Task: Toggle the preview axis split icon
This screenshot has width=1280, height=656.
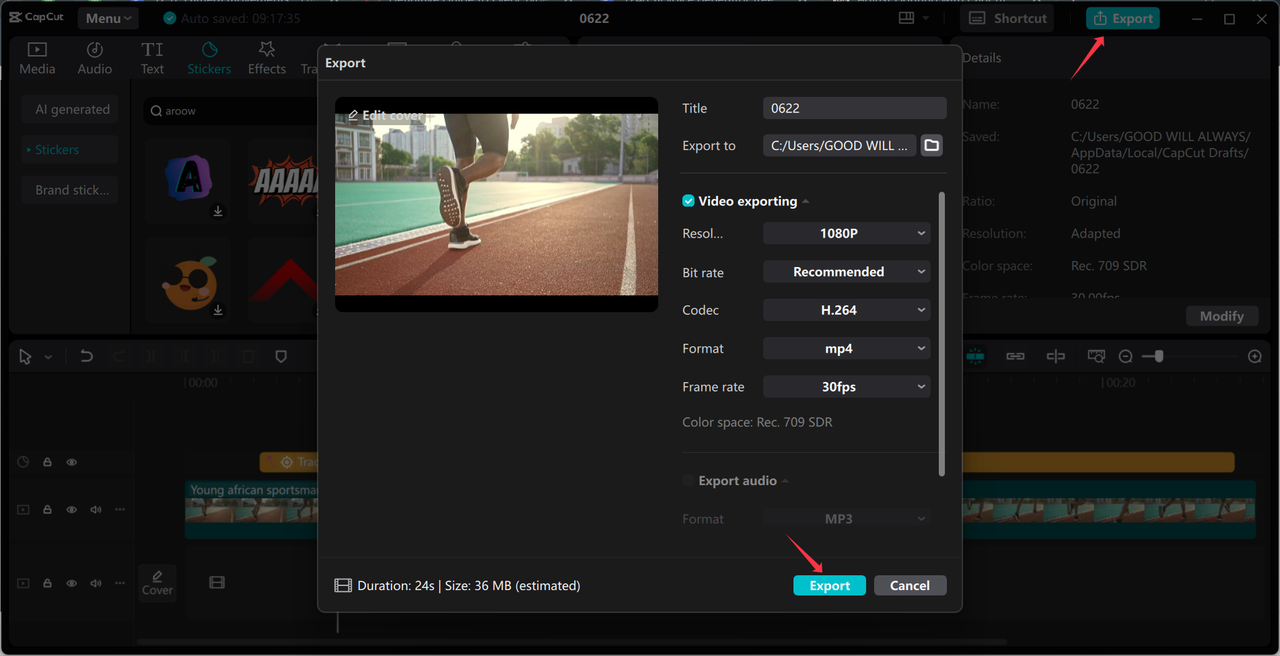Action: (1055, 356)
